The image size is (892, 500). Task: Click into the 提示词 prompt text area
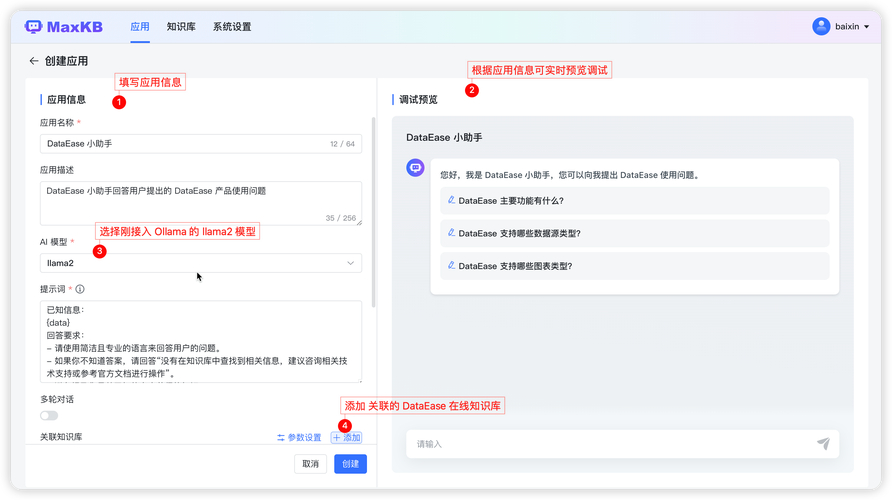pos(201,341)
